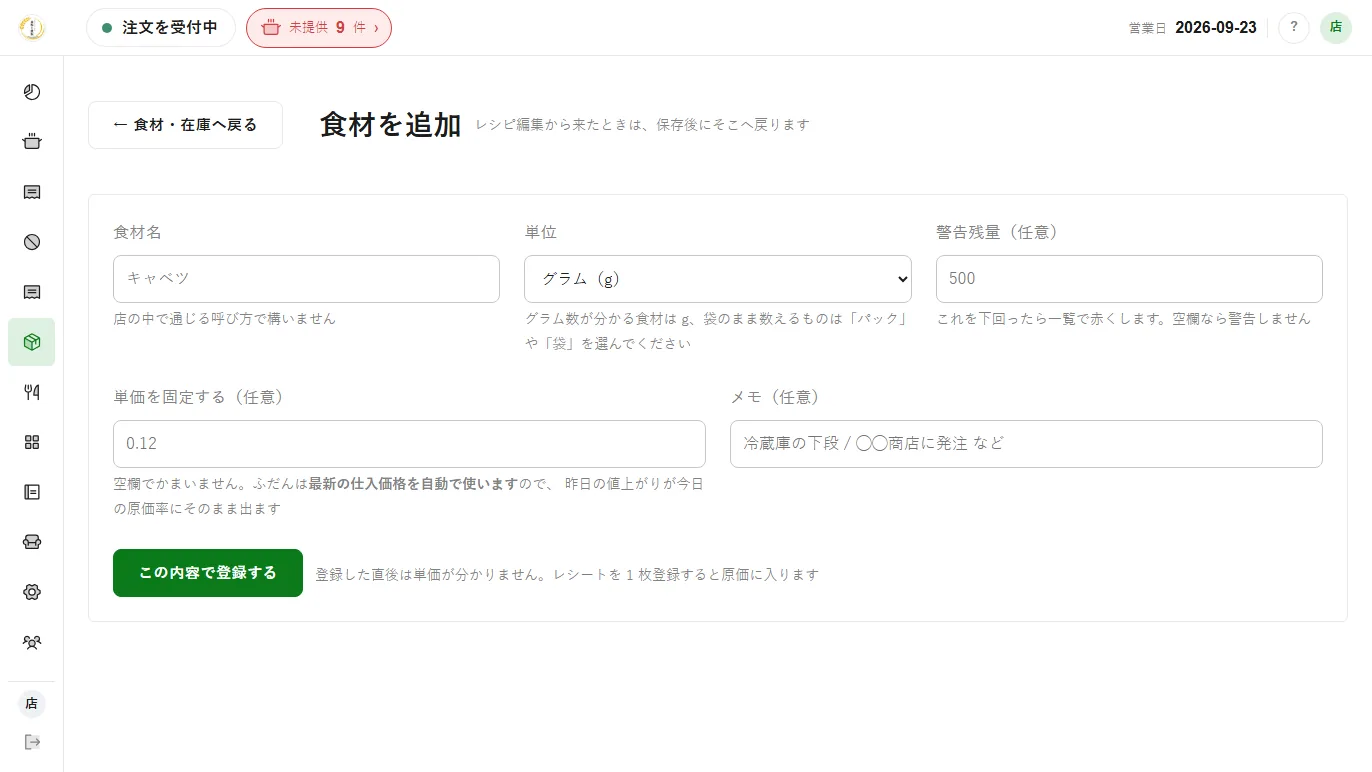1372x772 pixels.
Task: Open the ? help icon
Action: [x=1293, y=27]
